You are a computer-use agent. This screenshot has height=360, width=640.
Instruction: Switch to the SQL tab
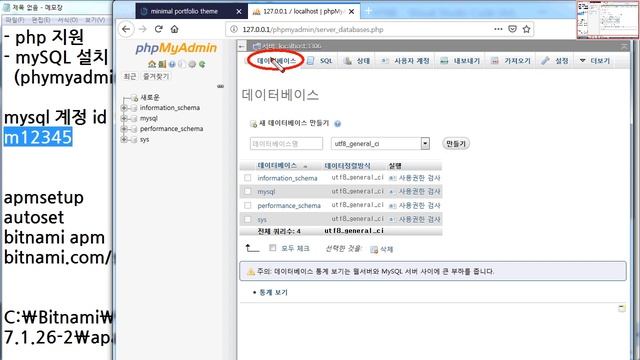(x=321, y=61)
